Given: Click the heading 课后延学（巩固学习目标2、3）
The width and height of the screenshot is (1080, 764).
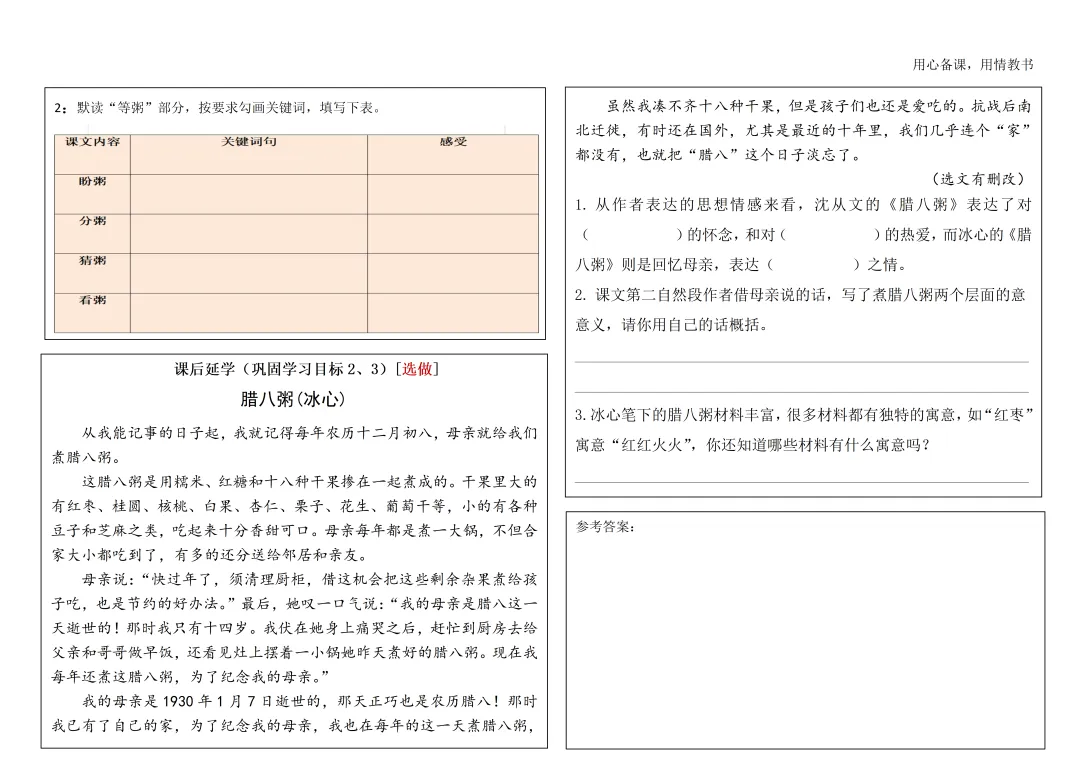Looking at the screenshot, I should point(283,369).
